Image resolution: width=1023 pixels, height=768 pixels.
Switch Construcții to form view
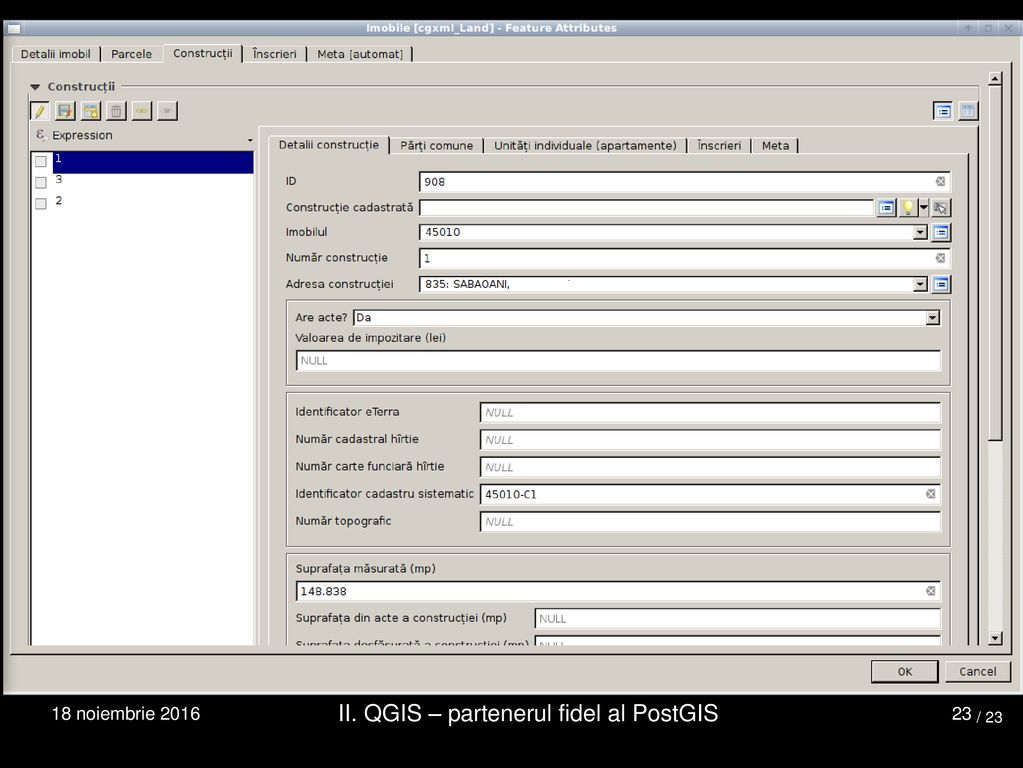coord(943,112)
